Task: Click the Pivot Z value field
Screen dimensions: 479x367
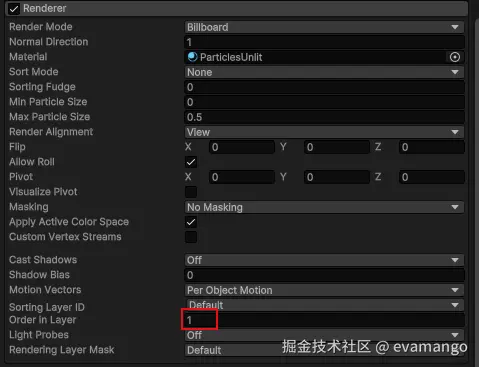Action: (431, 177)
